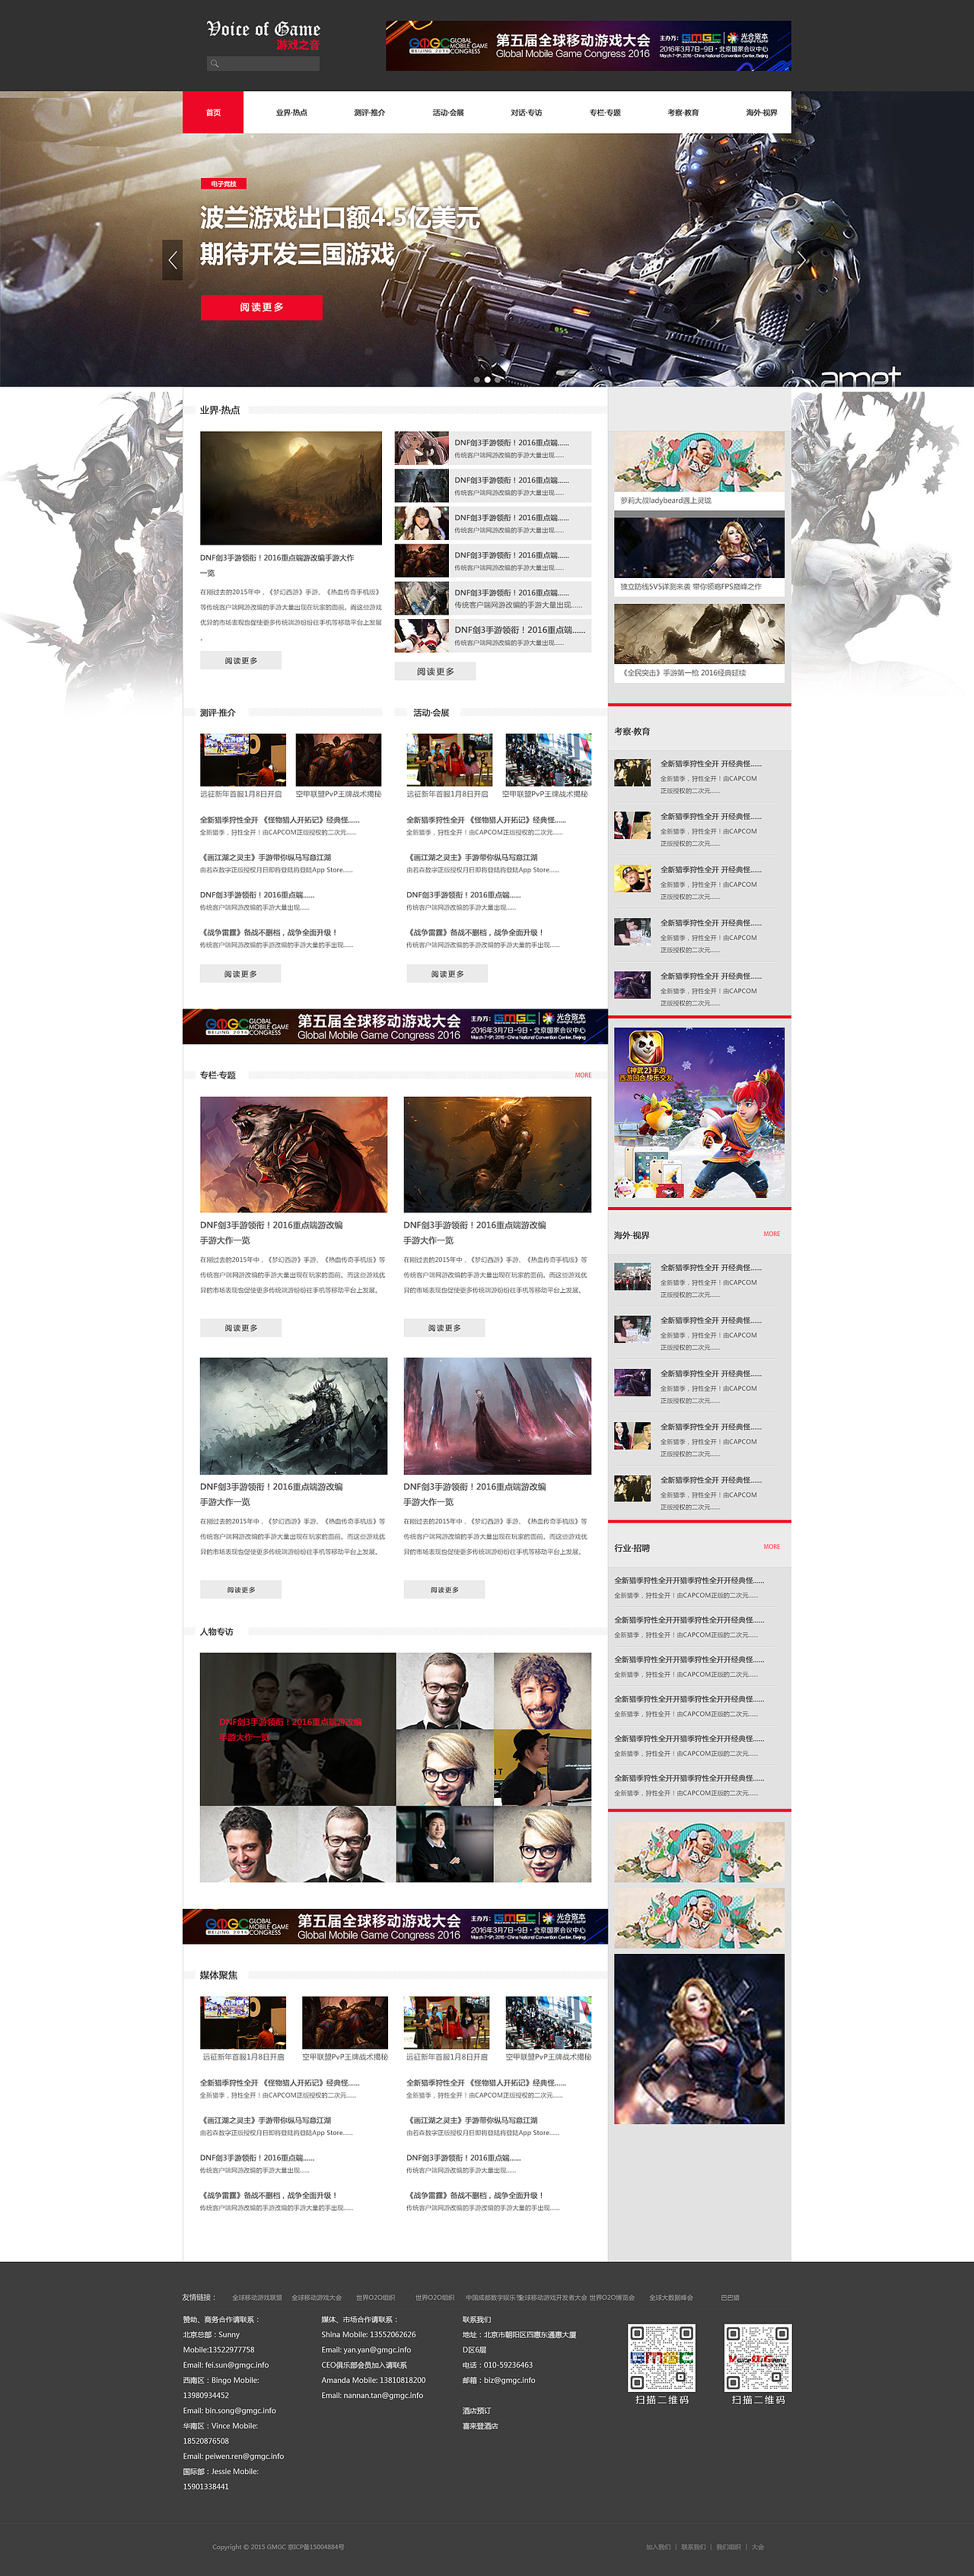Show next hero slide with right arrow
Image resolution: width=974 pixels, height=2576 pixels.
(x=801, y=260)
